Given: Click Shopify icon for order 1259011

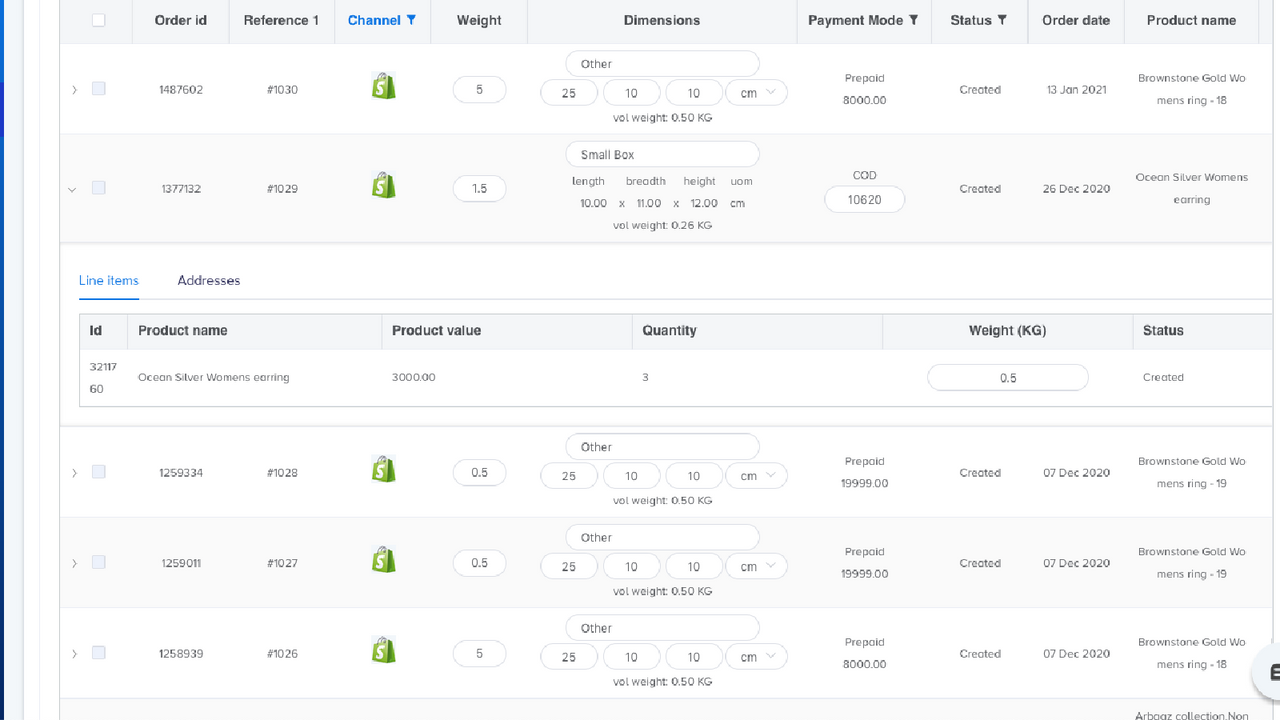Looking at the screenshot, I should [384, 559].
